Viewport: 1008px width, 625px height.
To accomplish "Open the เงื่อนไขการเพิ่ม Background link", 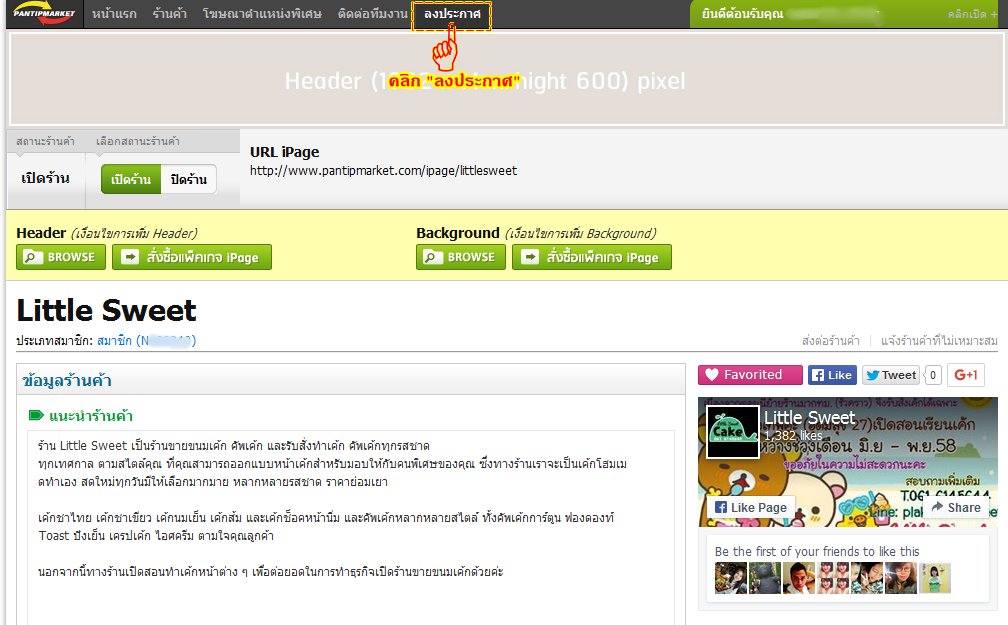I will [x=580, y=233].
